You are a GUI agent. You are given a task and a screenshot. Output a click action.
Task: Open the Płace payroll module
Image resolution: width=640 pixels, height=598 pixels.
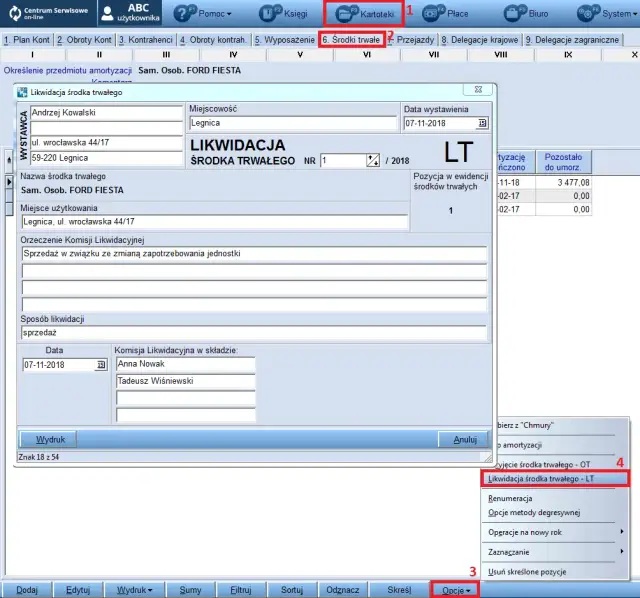tap(434, 14)
